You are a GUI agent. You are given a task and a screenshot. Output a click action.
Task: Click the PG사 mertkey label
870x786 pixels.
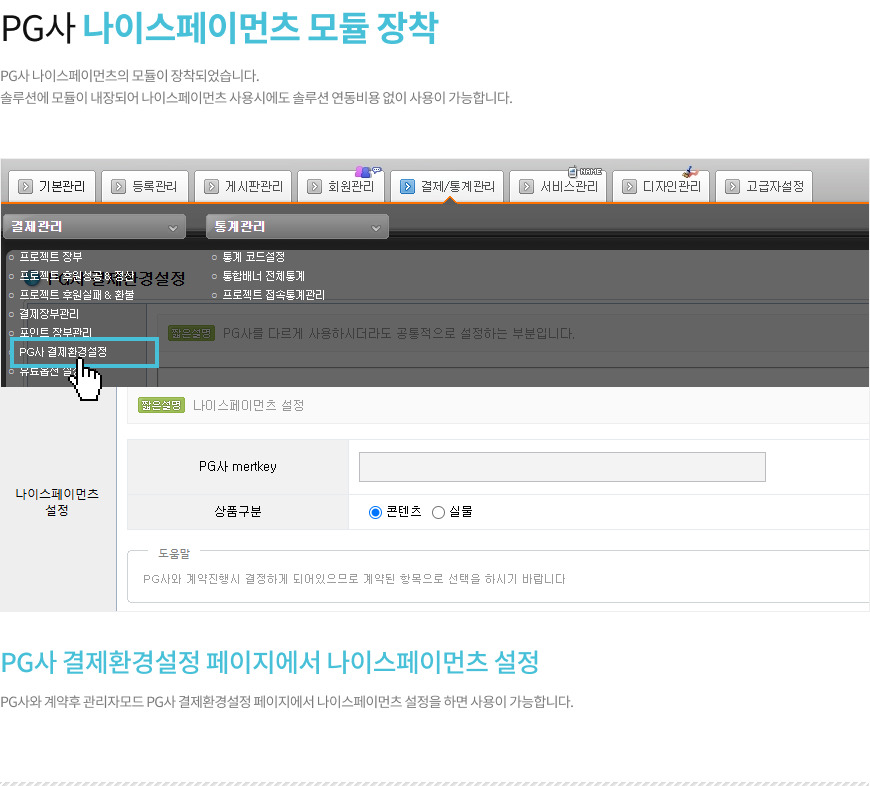[237, 466]
